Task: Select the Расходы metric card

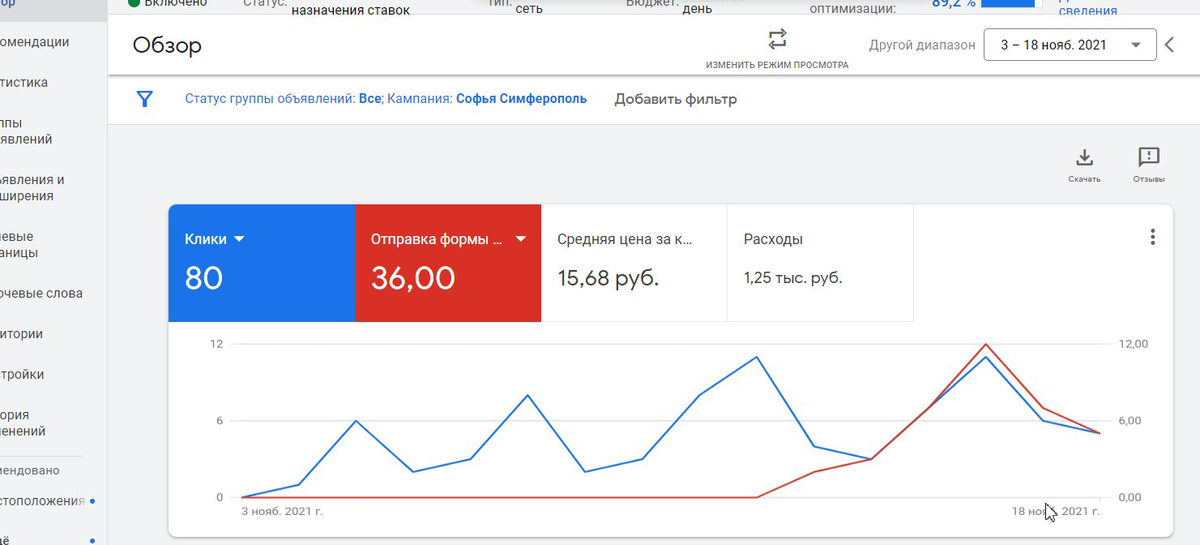Action: [820, 263]
